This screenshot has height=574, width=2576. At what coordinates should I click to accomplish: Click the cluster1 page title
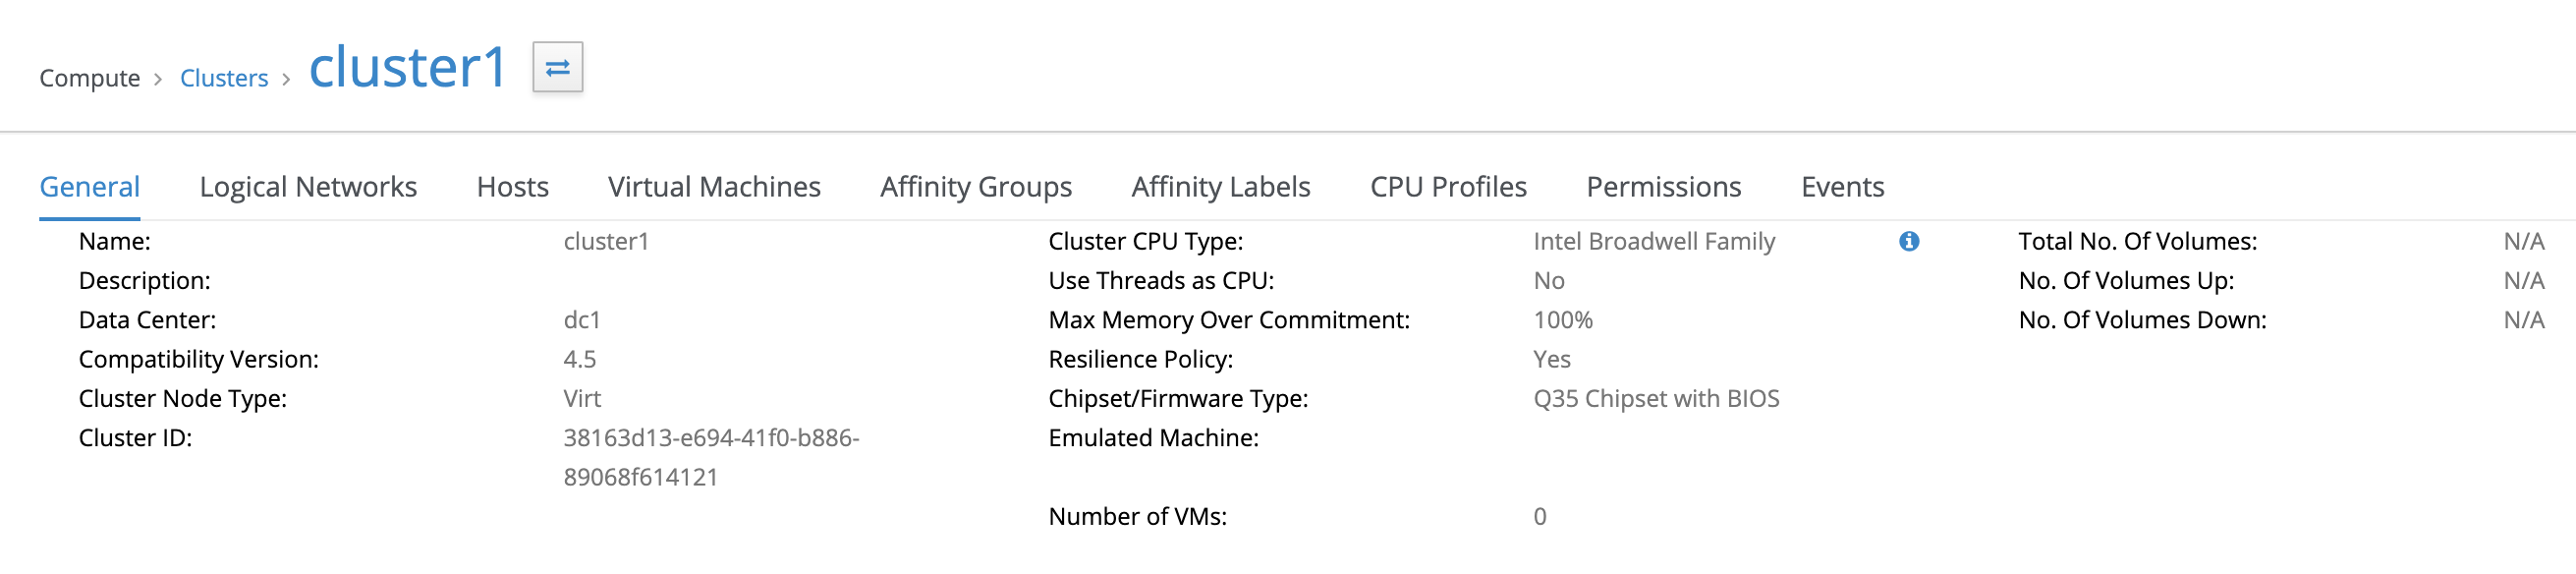point(407,68)
